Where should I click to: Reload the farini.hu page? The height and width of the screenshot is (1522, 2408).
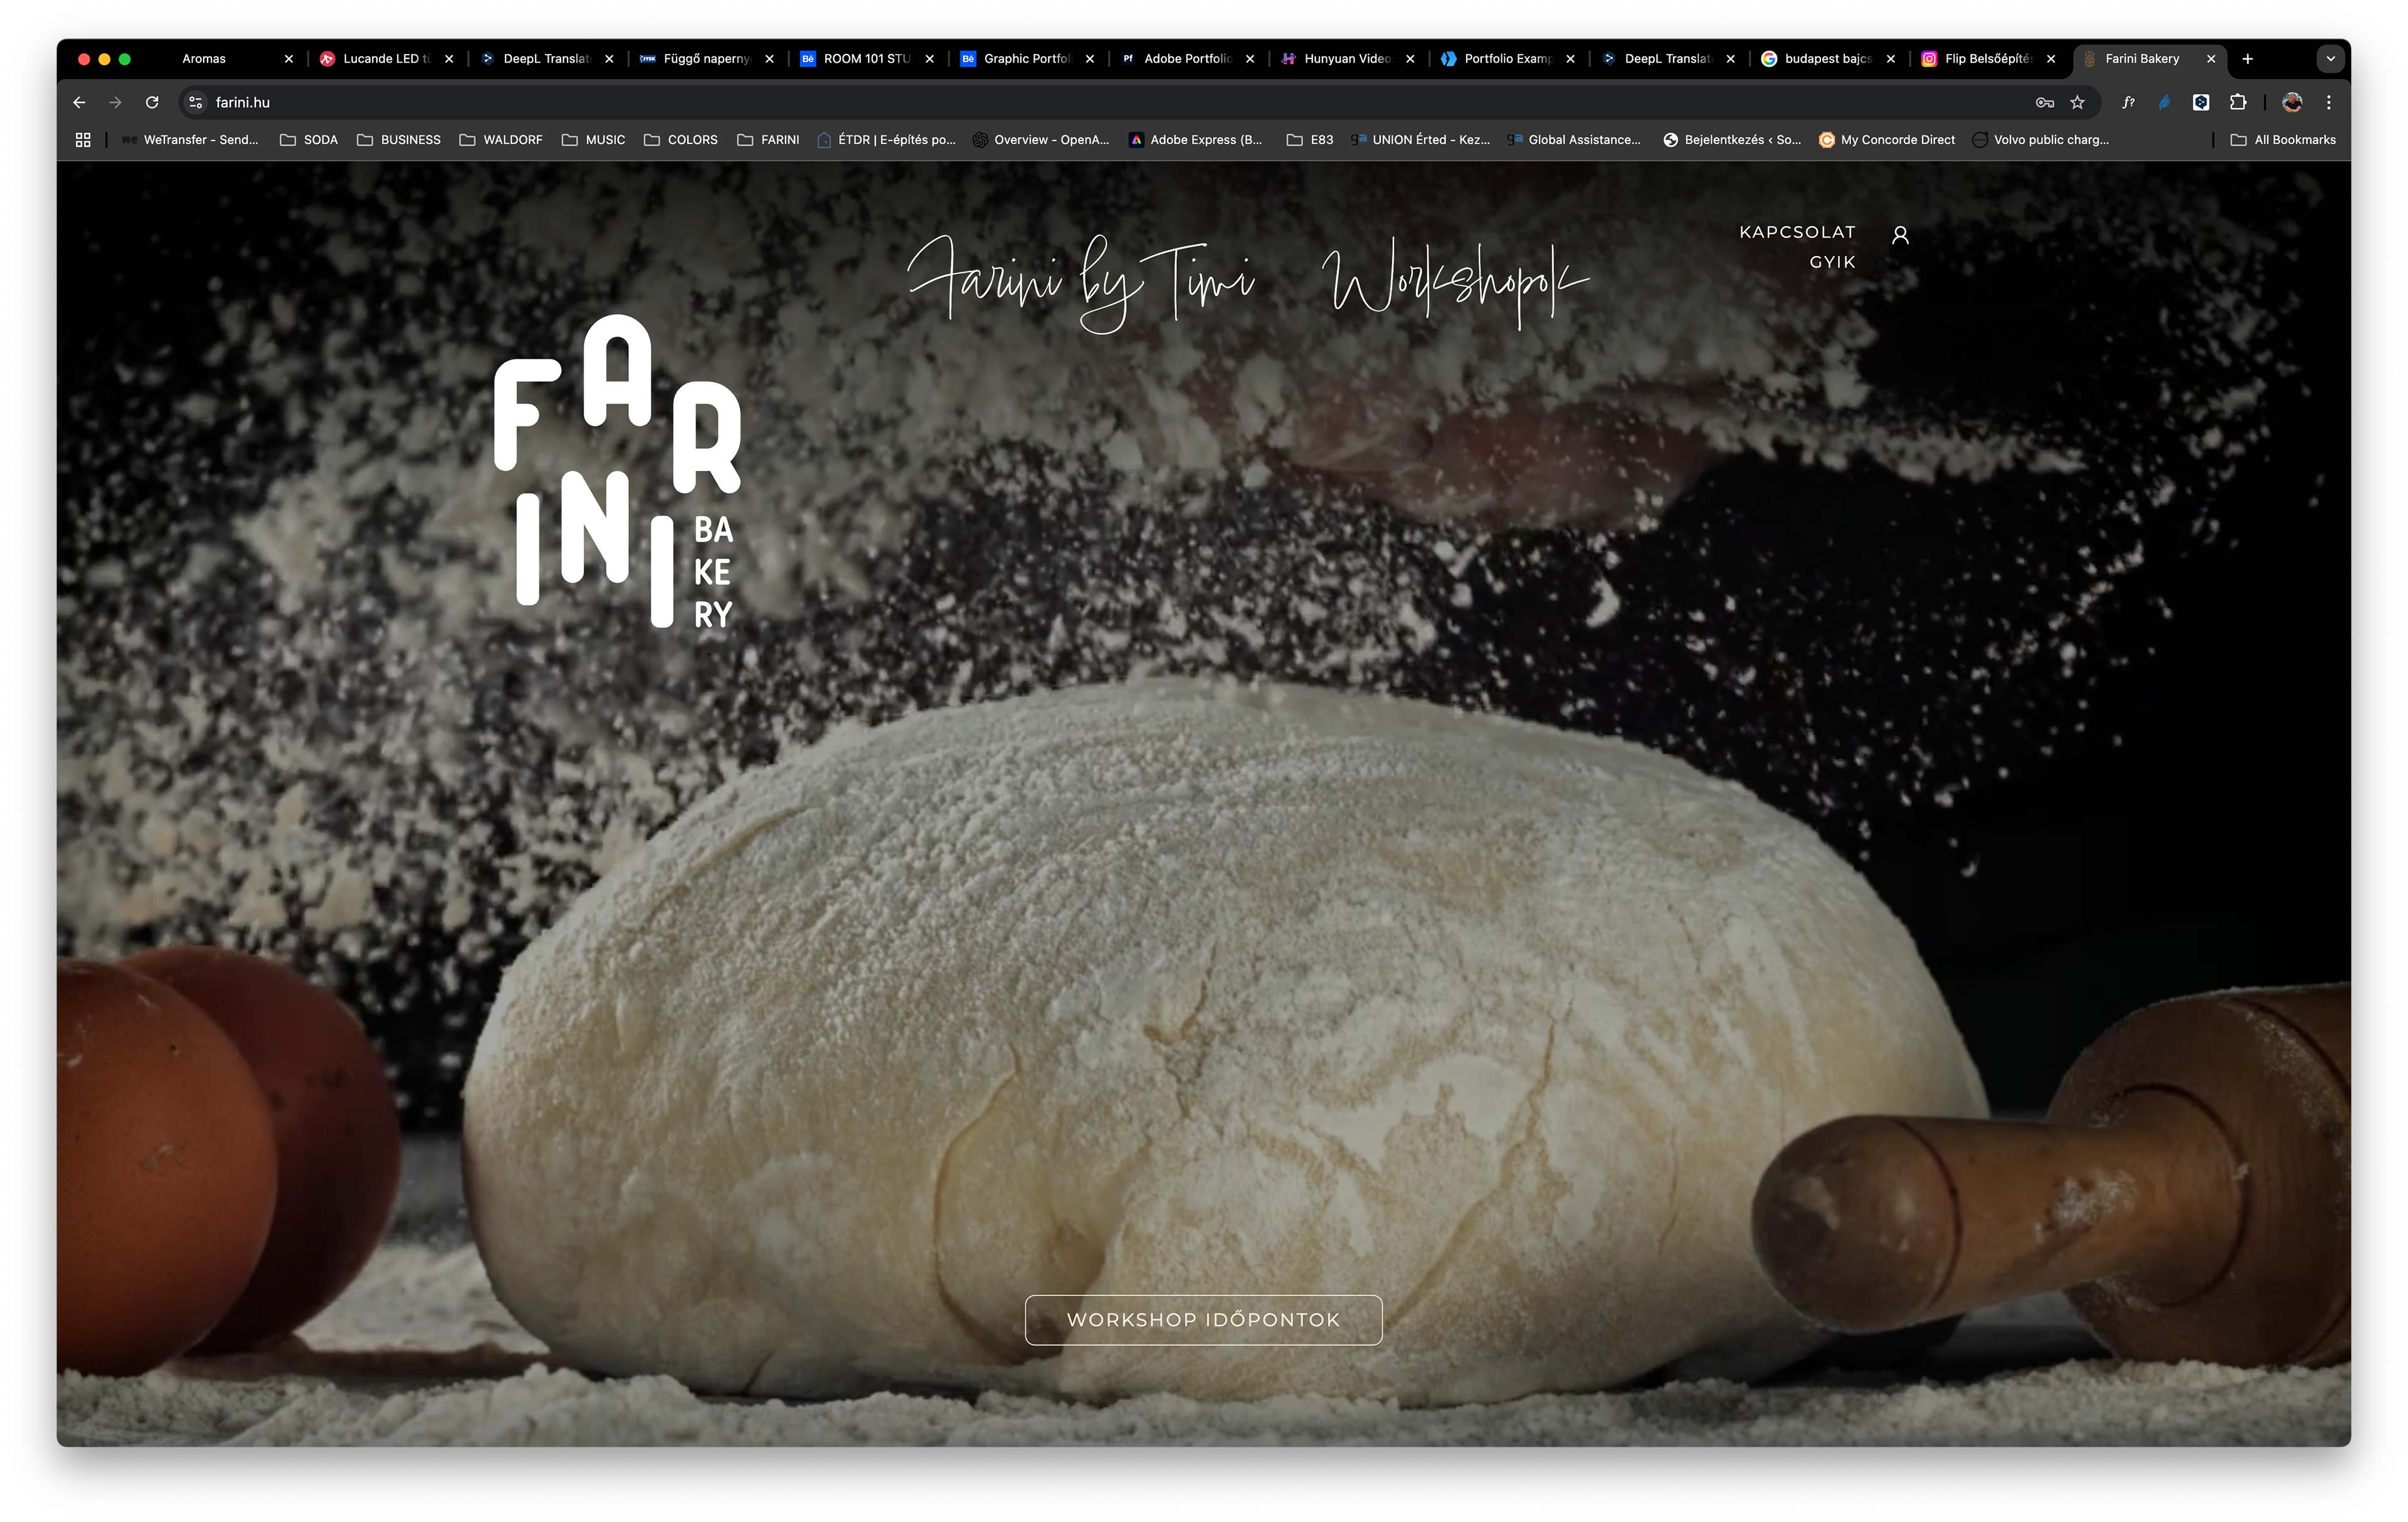pos(152,102)
